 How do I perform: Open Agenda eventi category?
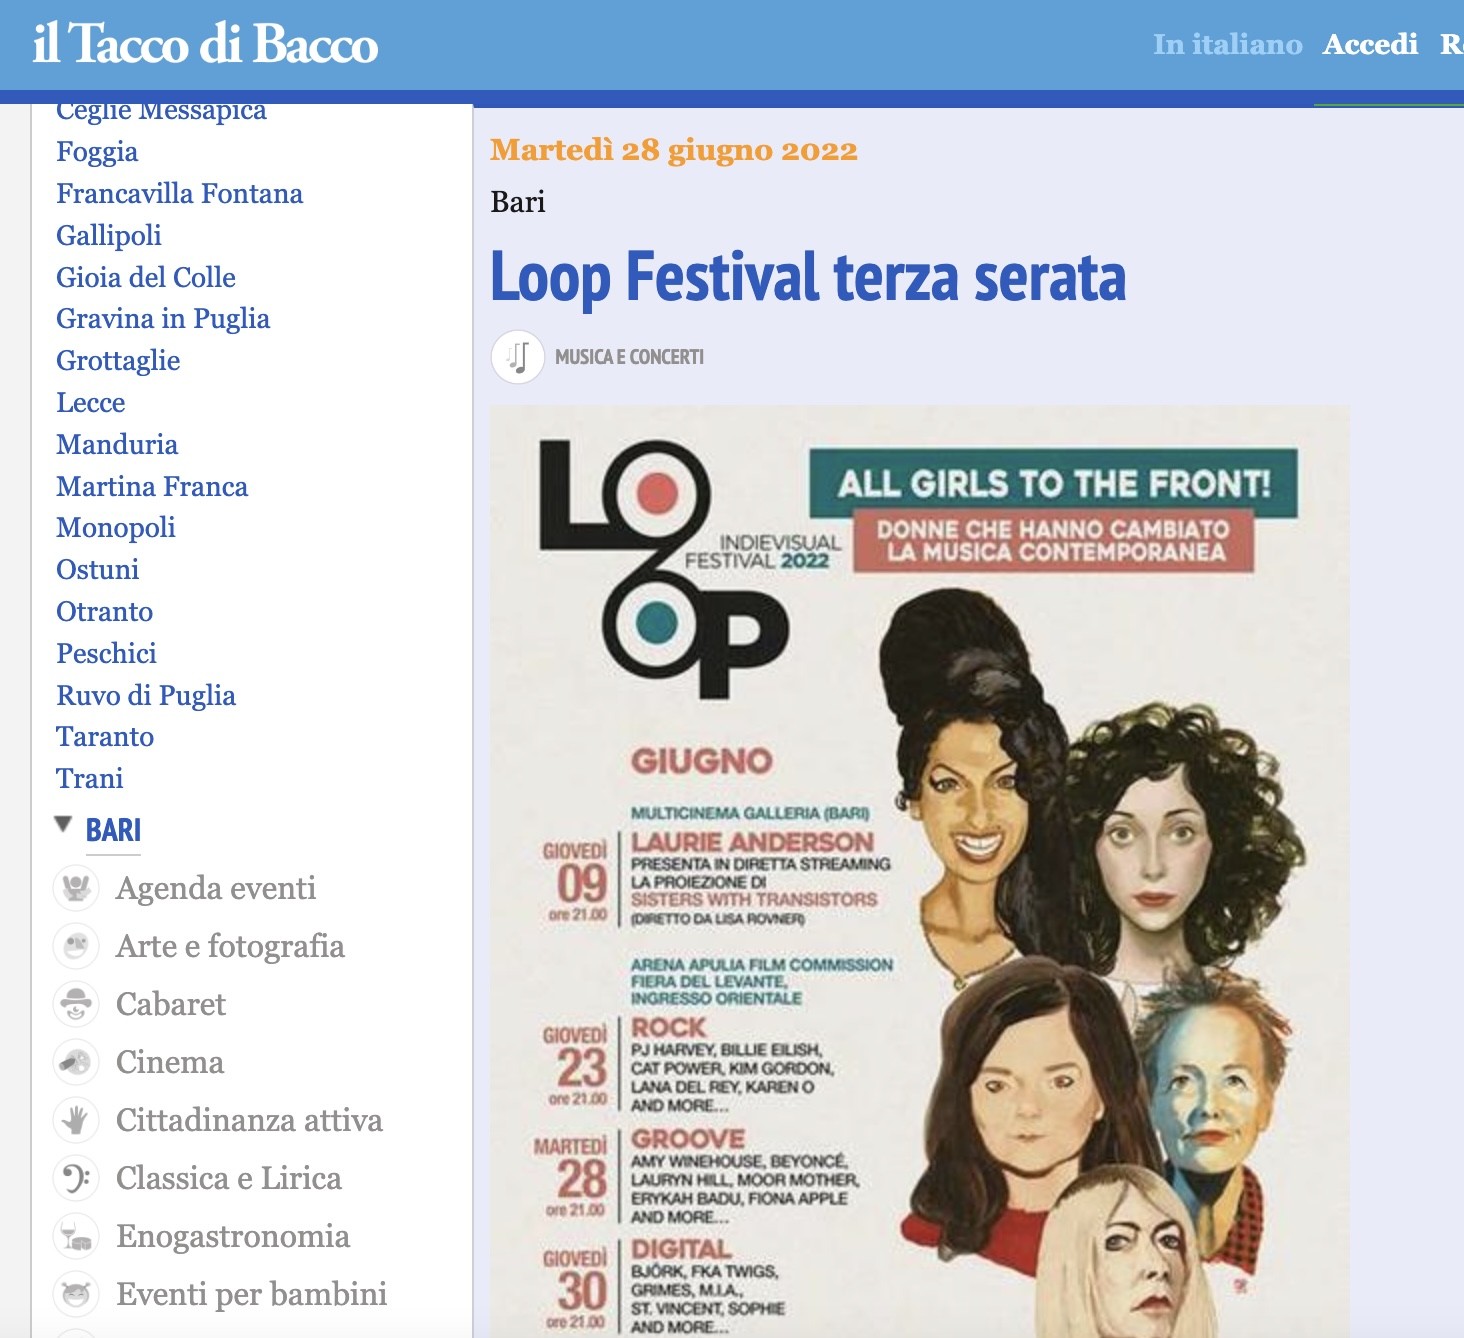coord(216,888)
